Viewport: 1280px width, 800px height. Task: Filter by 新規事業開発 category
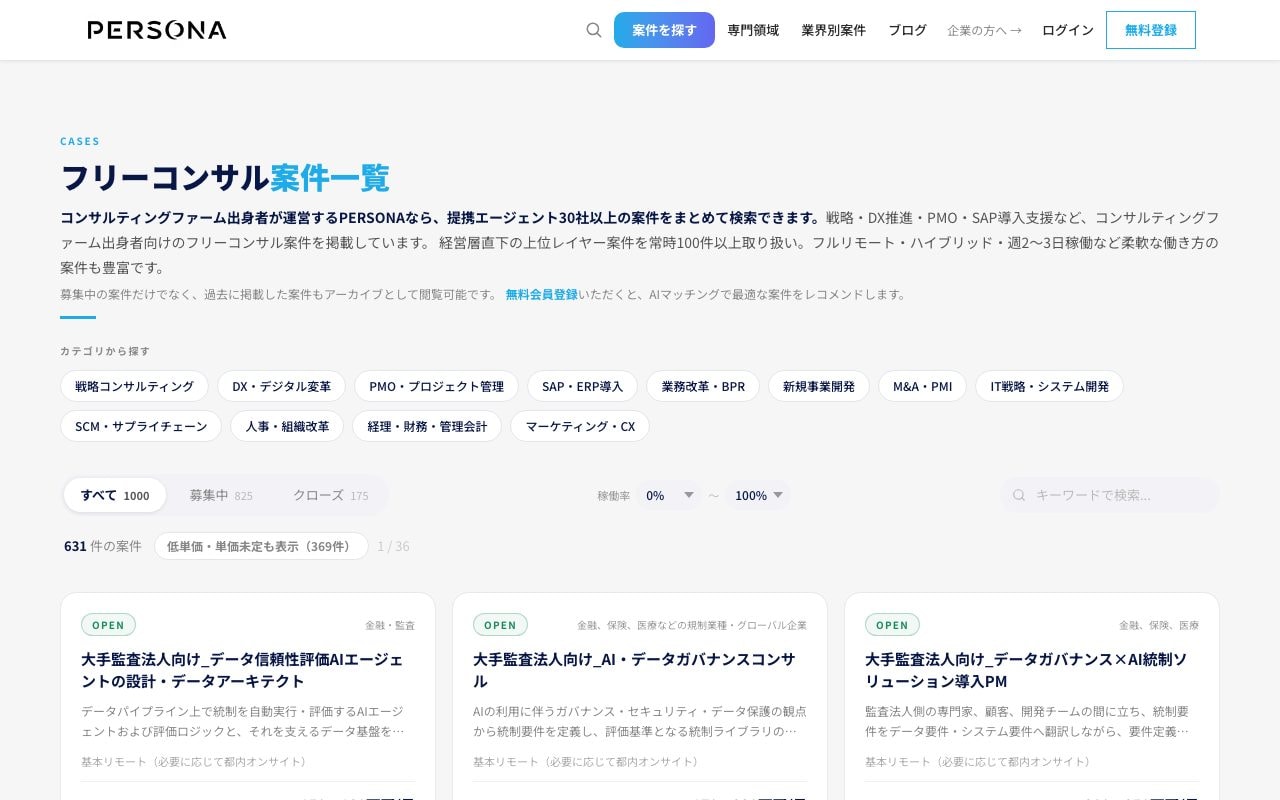pos(819,386)
